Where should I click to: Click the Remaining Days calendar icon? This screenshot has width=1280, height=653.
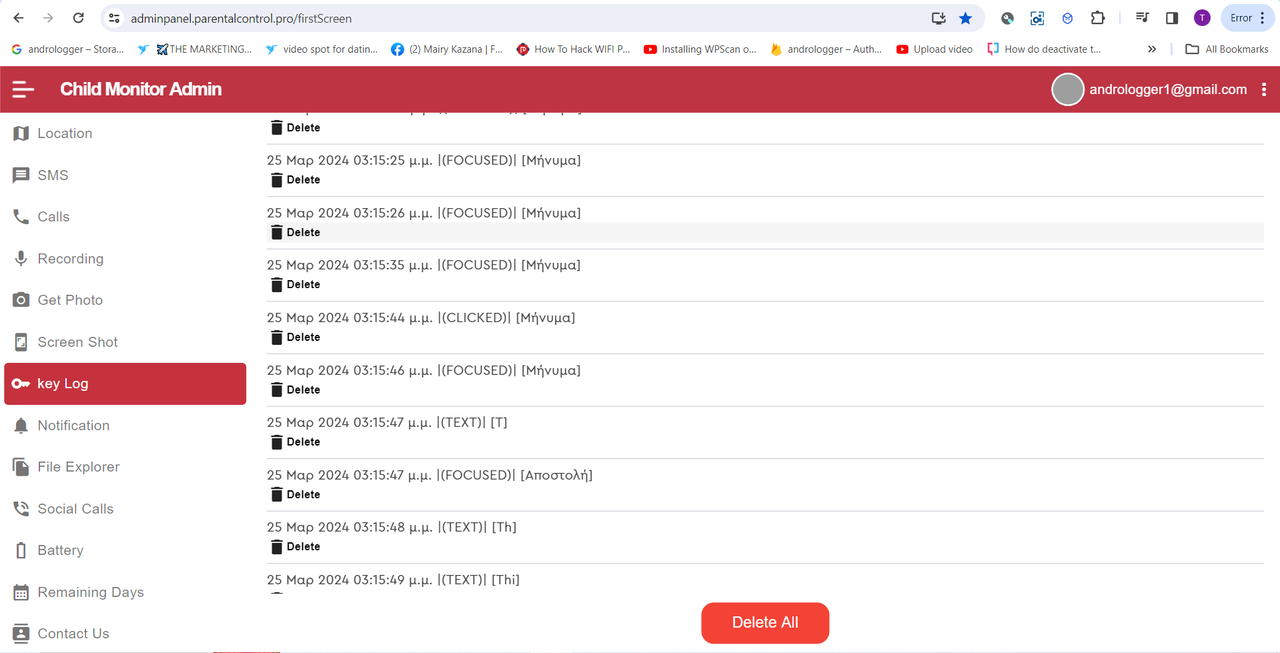(21, 592)
